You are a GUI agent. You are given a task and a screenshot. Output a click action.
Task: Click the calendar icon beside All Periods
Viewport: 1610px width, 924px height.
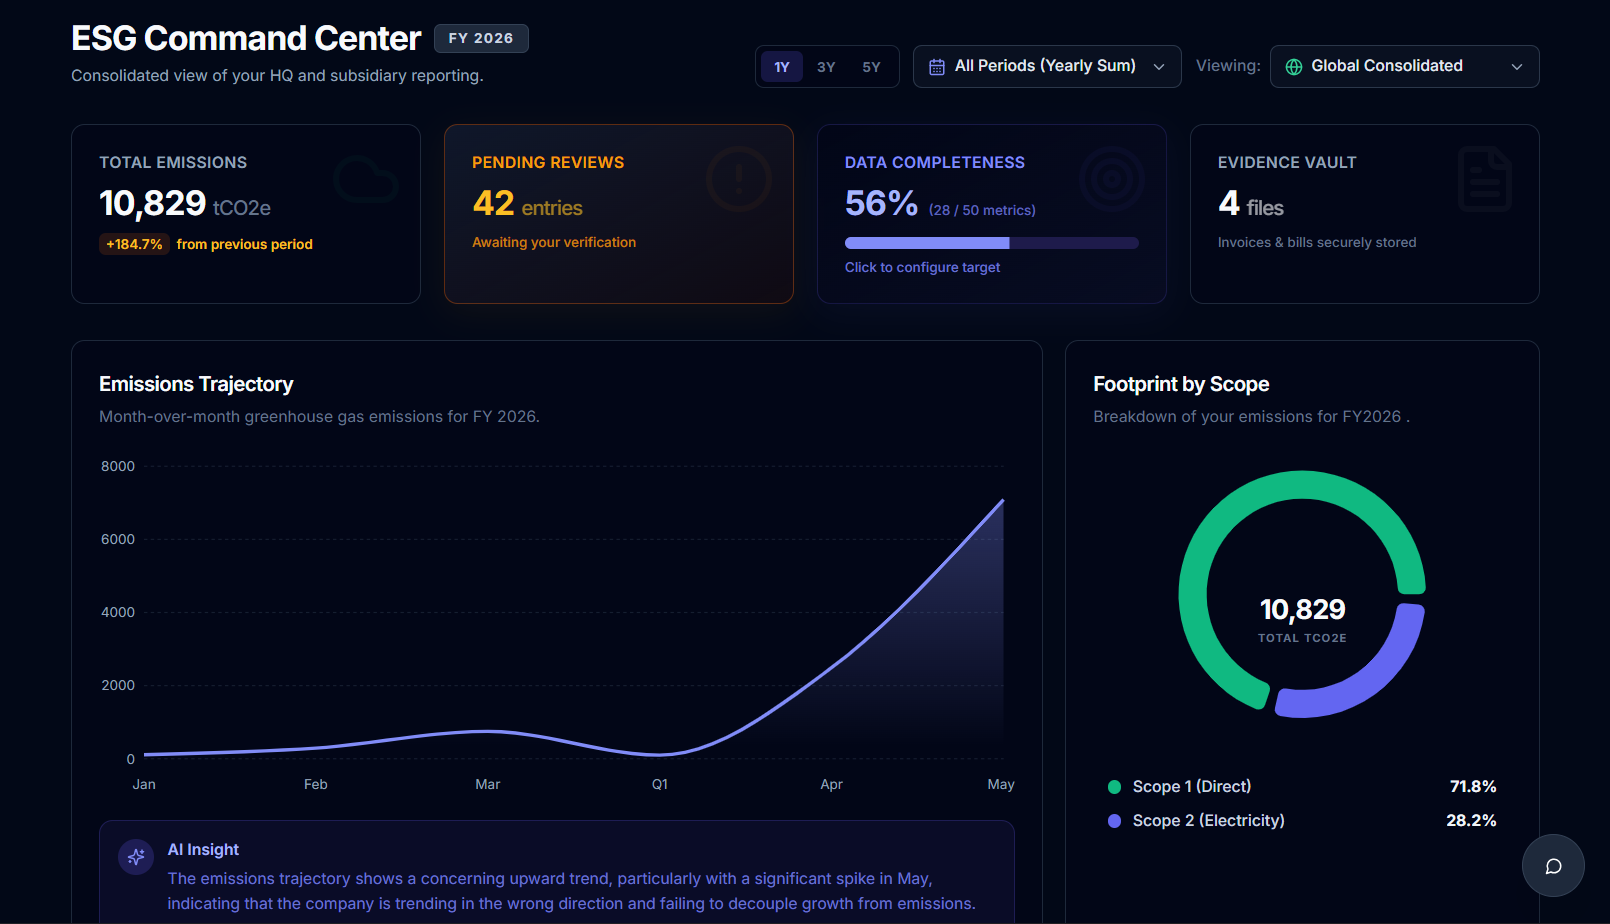(x=937, y=67)
